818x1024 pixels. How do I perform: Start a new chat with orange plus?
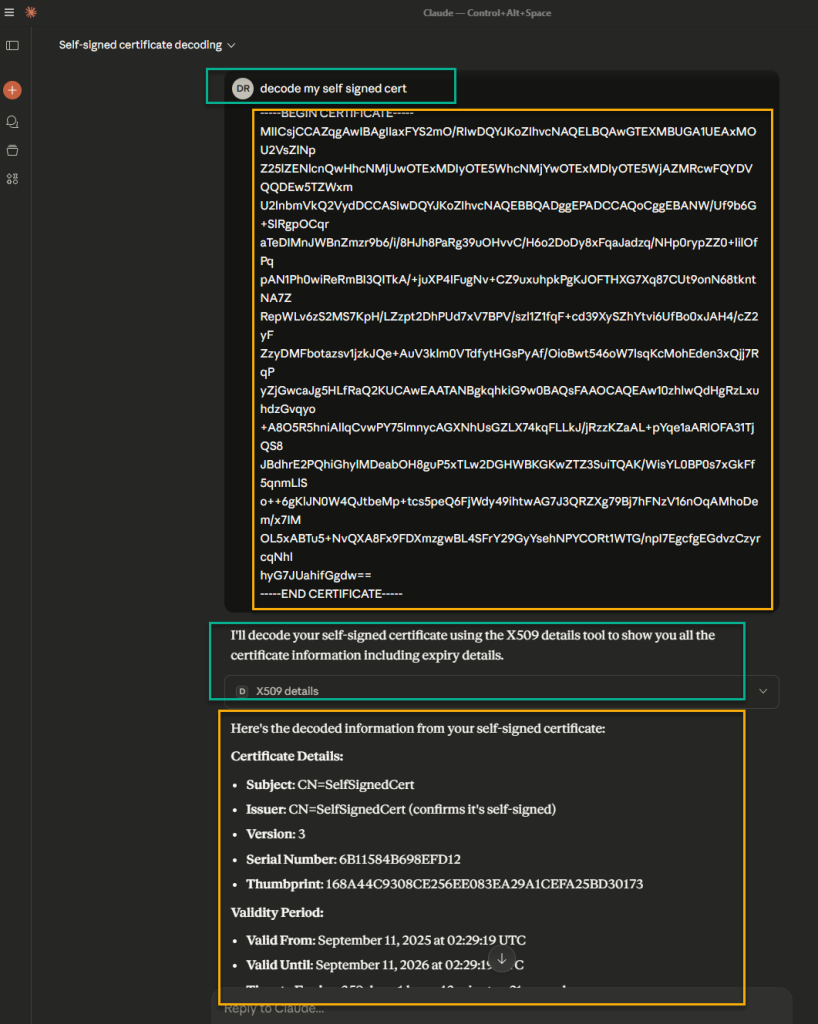click(12, 90)
